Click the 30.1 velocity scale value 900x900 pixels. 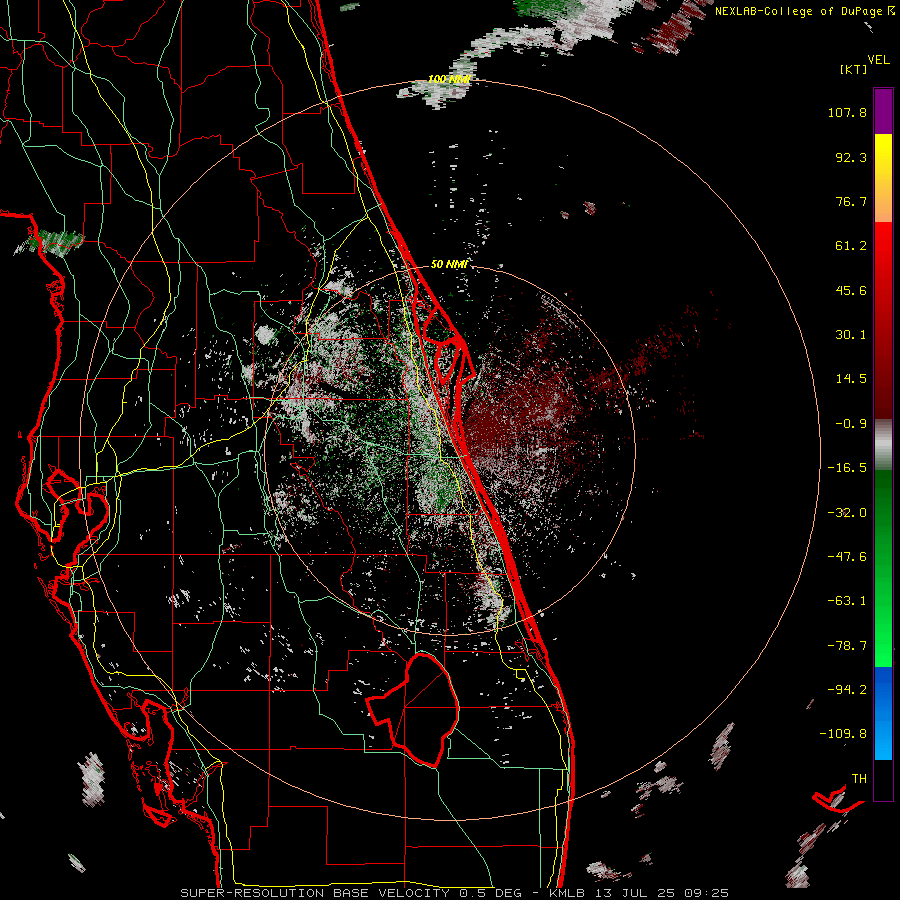(851, 335)
